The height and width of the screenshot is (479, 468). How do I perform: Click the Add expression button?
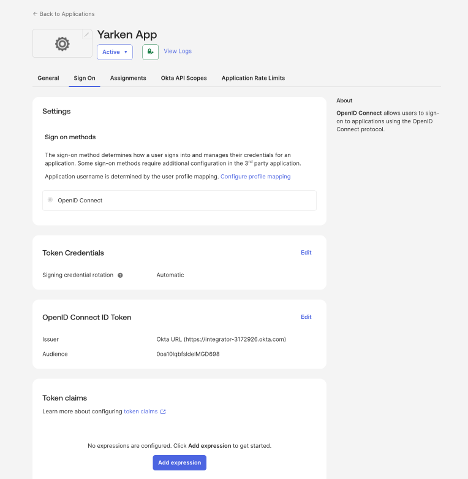click(179, 463)
